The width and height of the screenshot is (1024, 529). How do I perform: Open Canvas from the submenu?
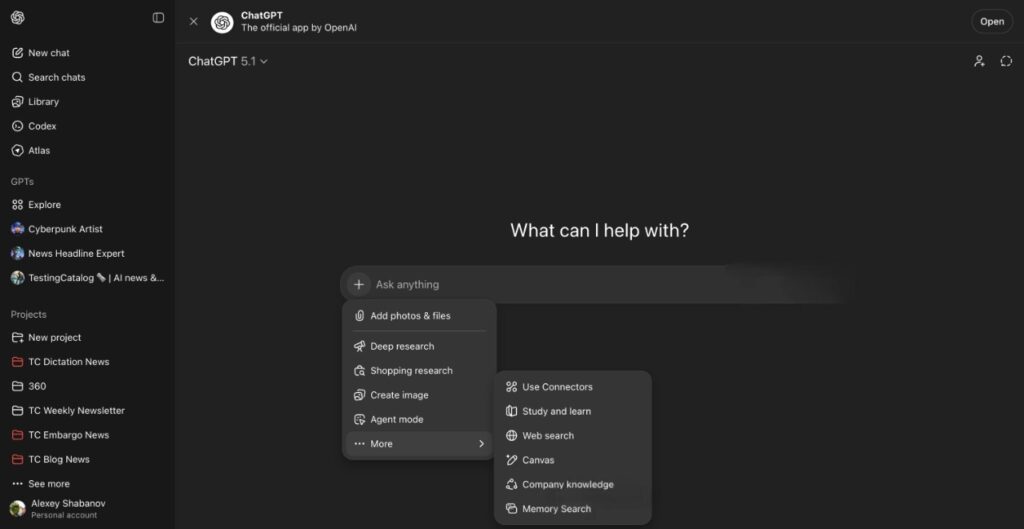[573, 460]
